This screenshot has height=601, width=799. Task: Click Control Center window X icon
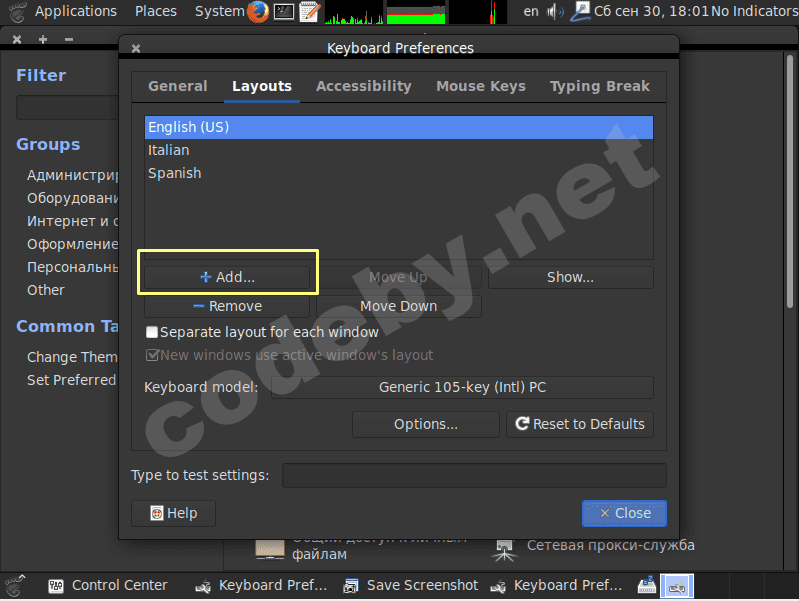coord(17,39)
